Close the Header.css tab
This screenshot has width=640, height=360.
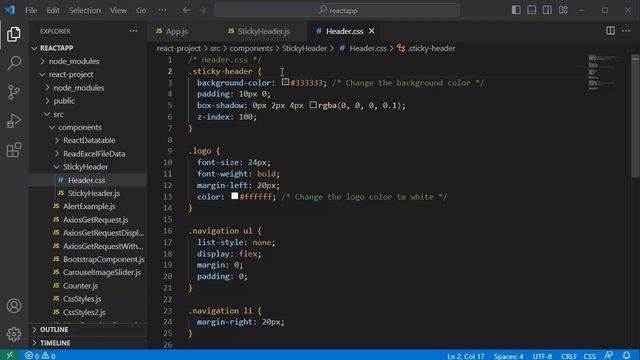click(x=371, y=31)
